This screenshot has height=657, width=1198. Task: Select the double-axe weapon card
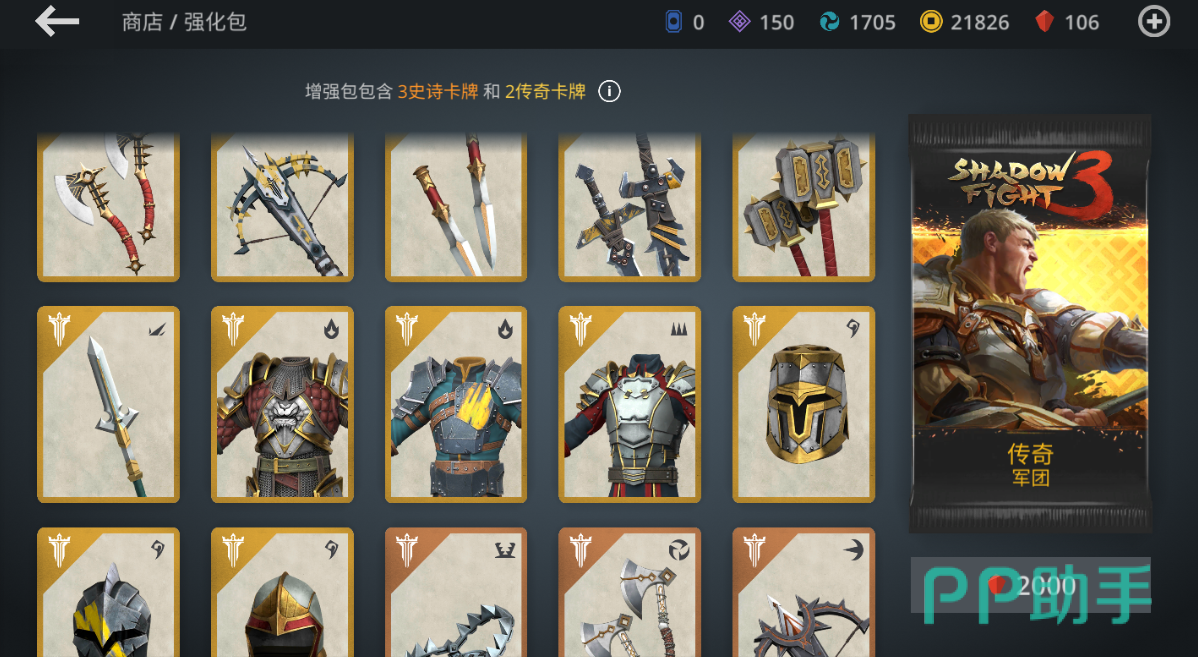coord(108,206)
